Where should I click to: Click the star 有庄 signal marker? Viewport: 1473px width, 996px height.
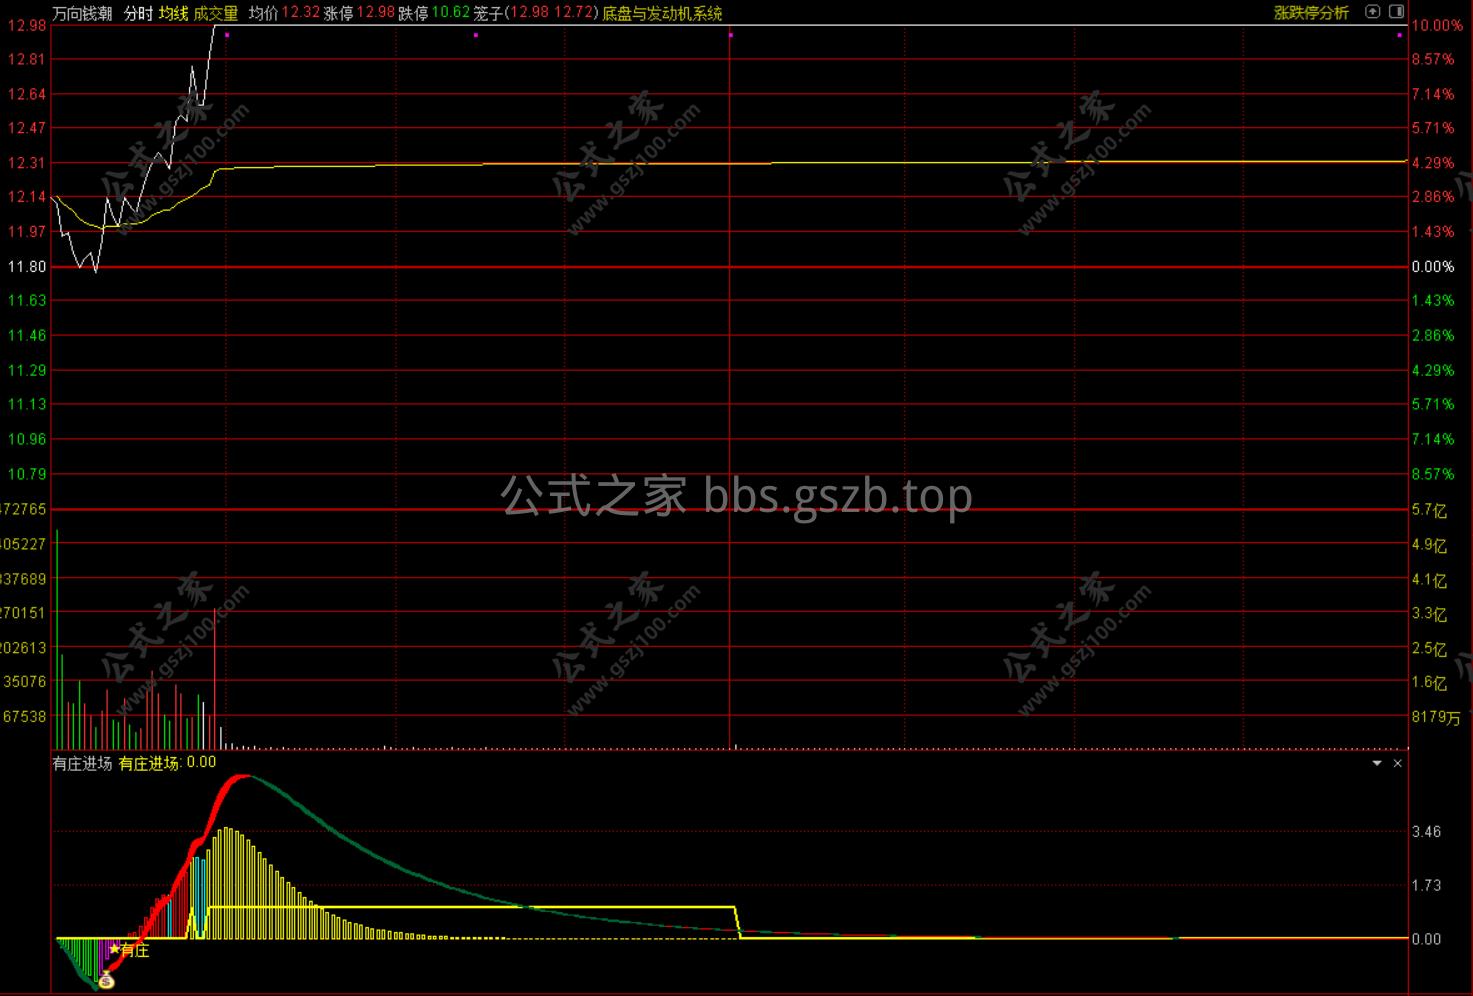(x=130, y=950)
